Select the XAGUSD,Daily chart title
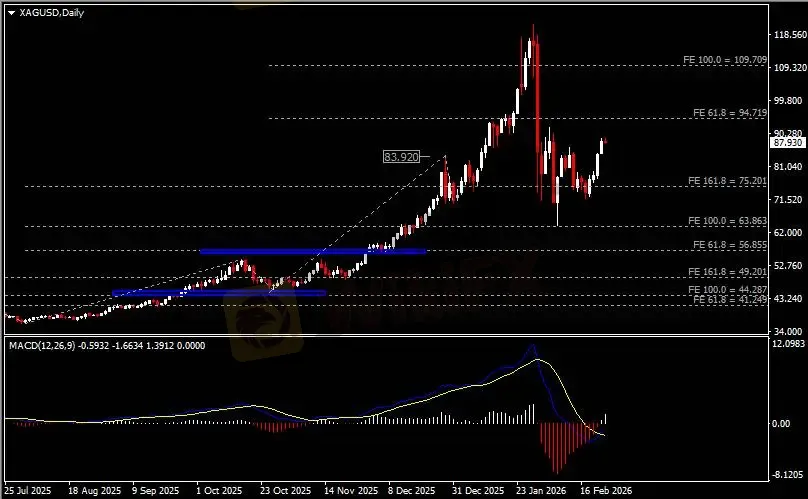Viewport: 808px width, 499px height. point(52,13)
